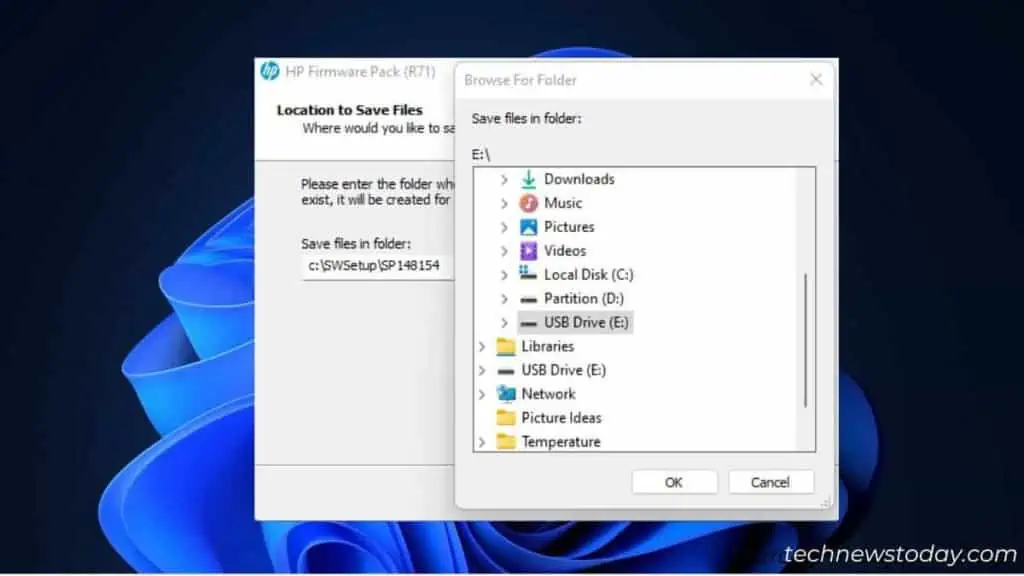Select the Downloads folder icon
The image size is (1024, 576).
coord(528,179)
